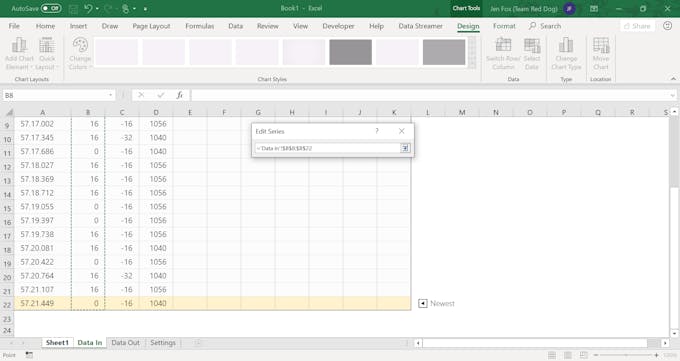The width and height of the screenshot is (680, 361).
Task: Select the Format chart tools tab
Action: click(x=504, y=26)
